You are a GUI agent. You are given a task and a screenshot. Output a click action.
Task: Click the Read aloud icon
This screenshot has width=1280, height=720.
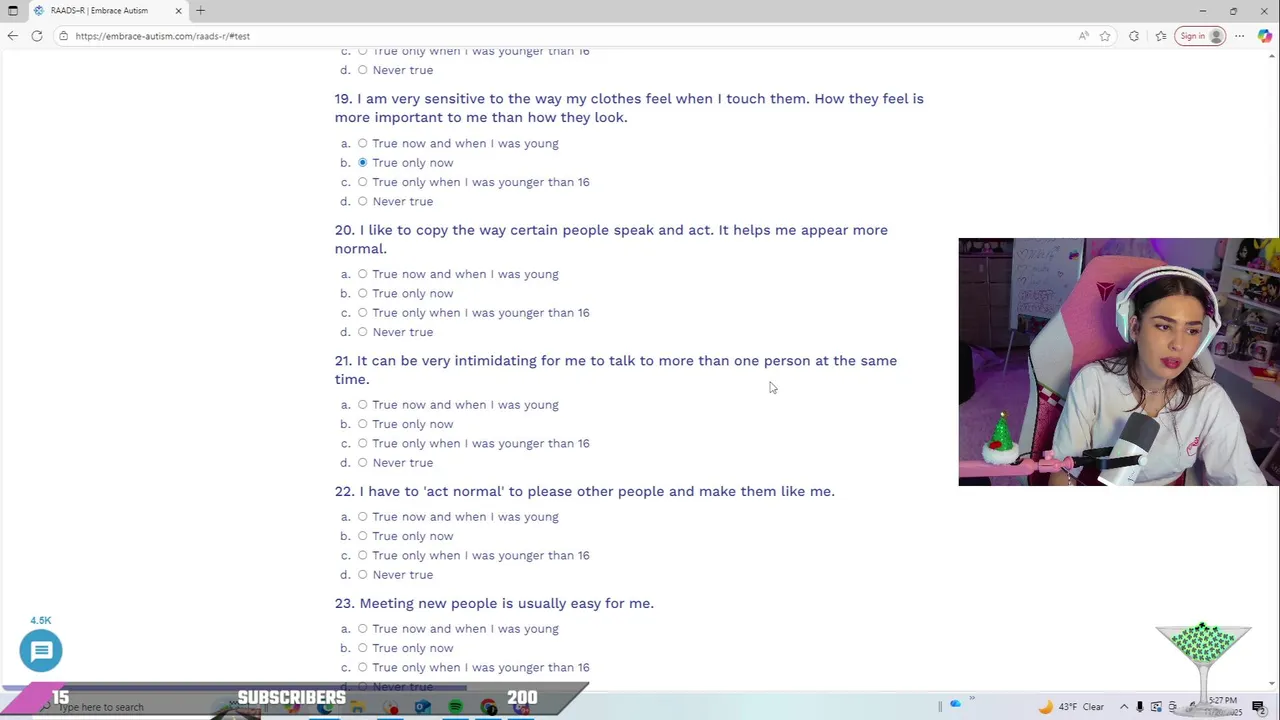click(1083, 36)
